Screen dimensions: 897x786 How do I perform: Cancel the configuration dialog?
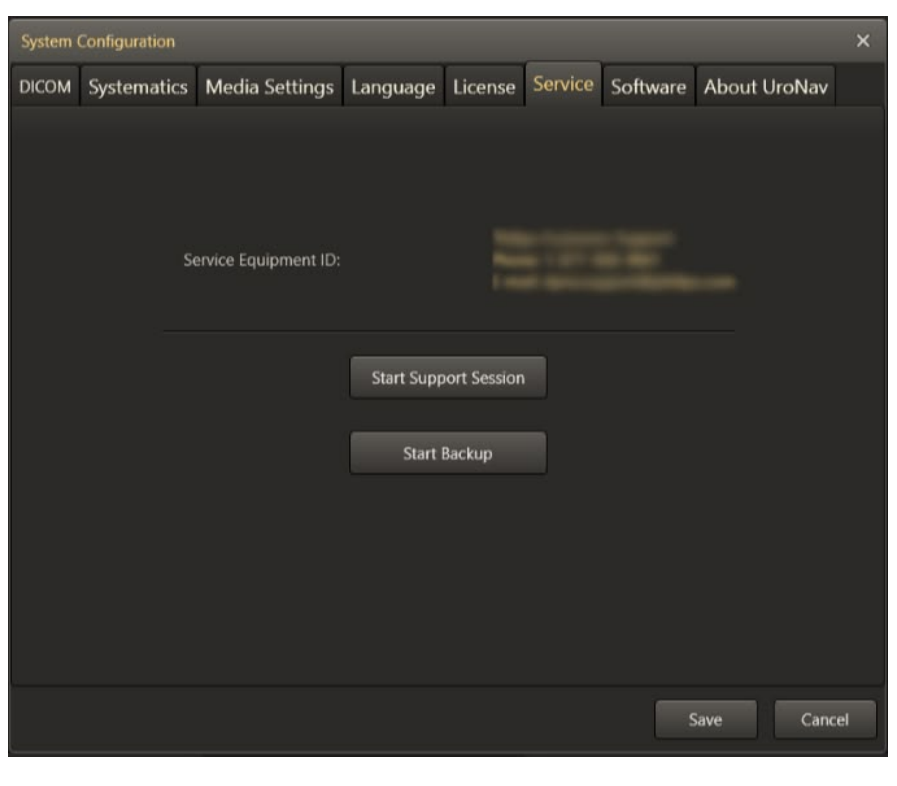pos(824,719)
